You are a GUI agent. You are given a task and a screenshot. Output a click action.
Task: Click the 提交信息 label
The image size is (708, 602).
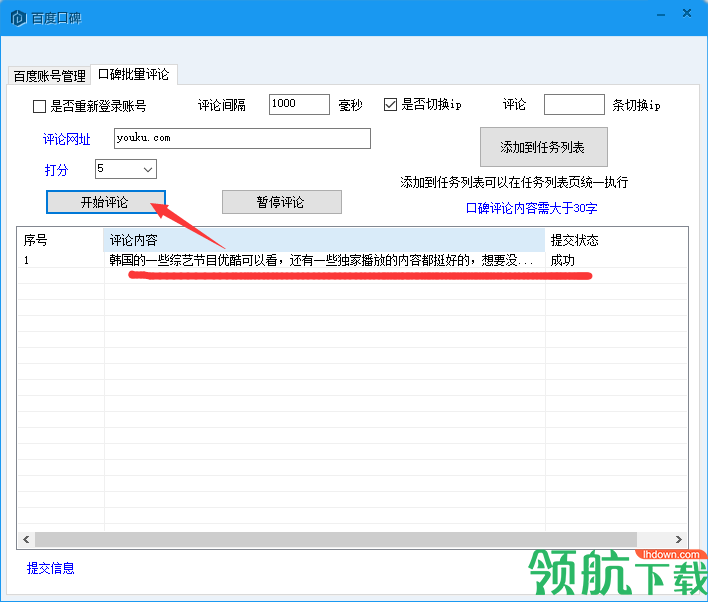coord(50,568)
